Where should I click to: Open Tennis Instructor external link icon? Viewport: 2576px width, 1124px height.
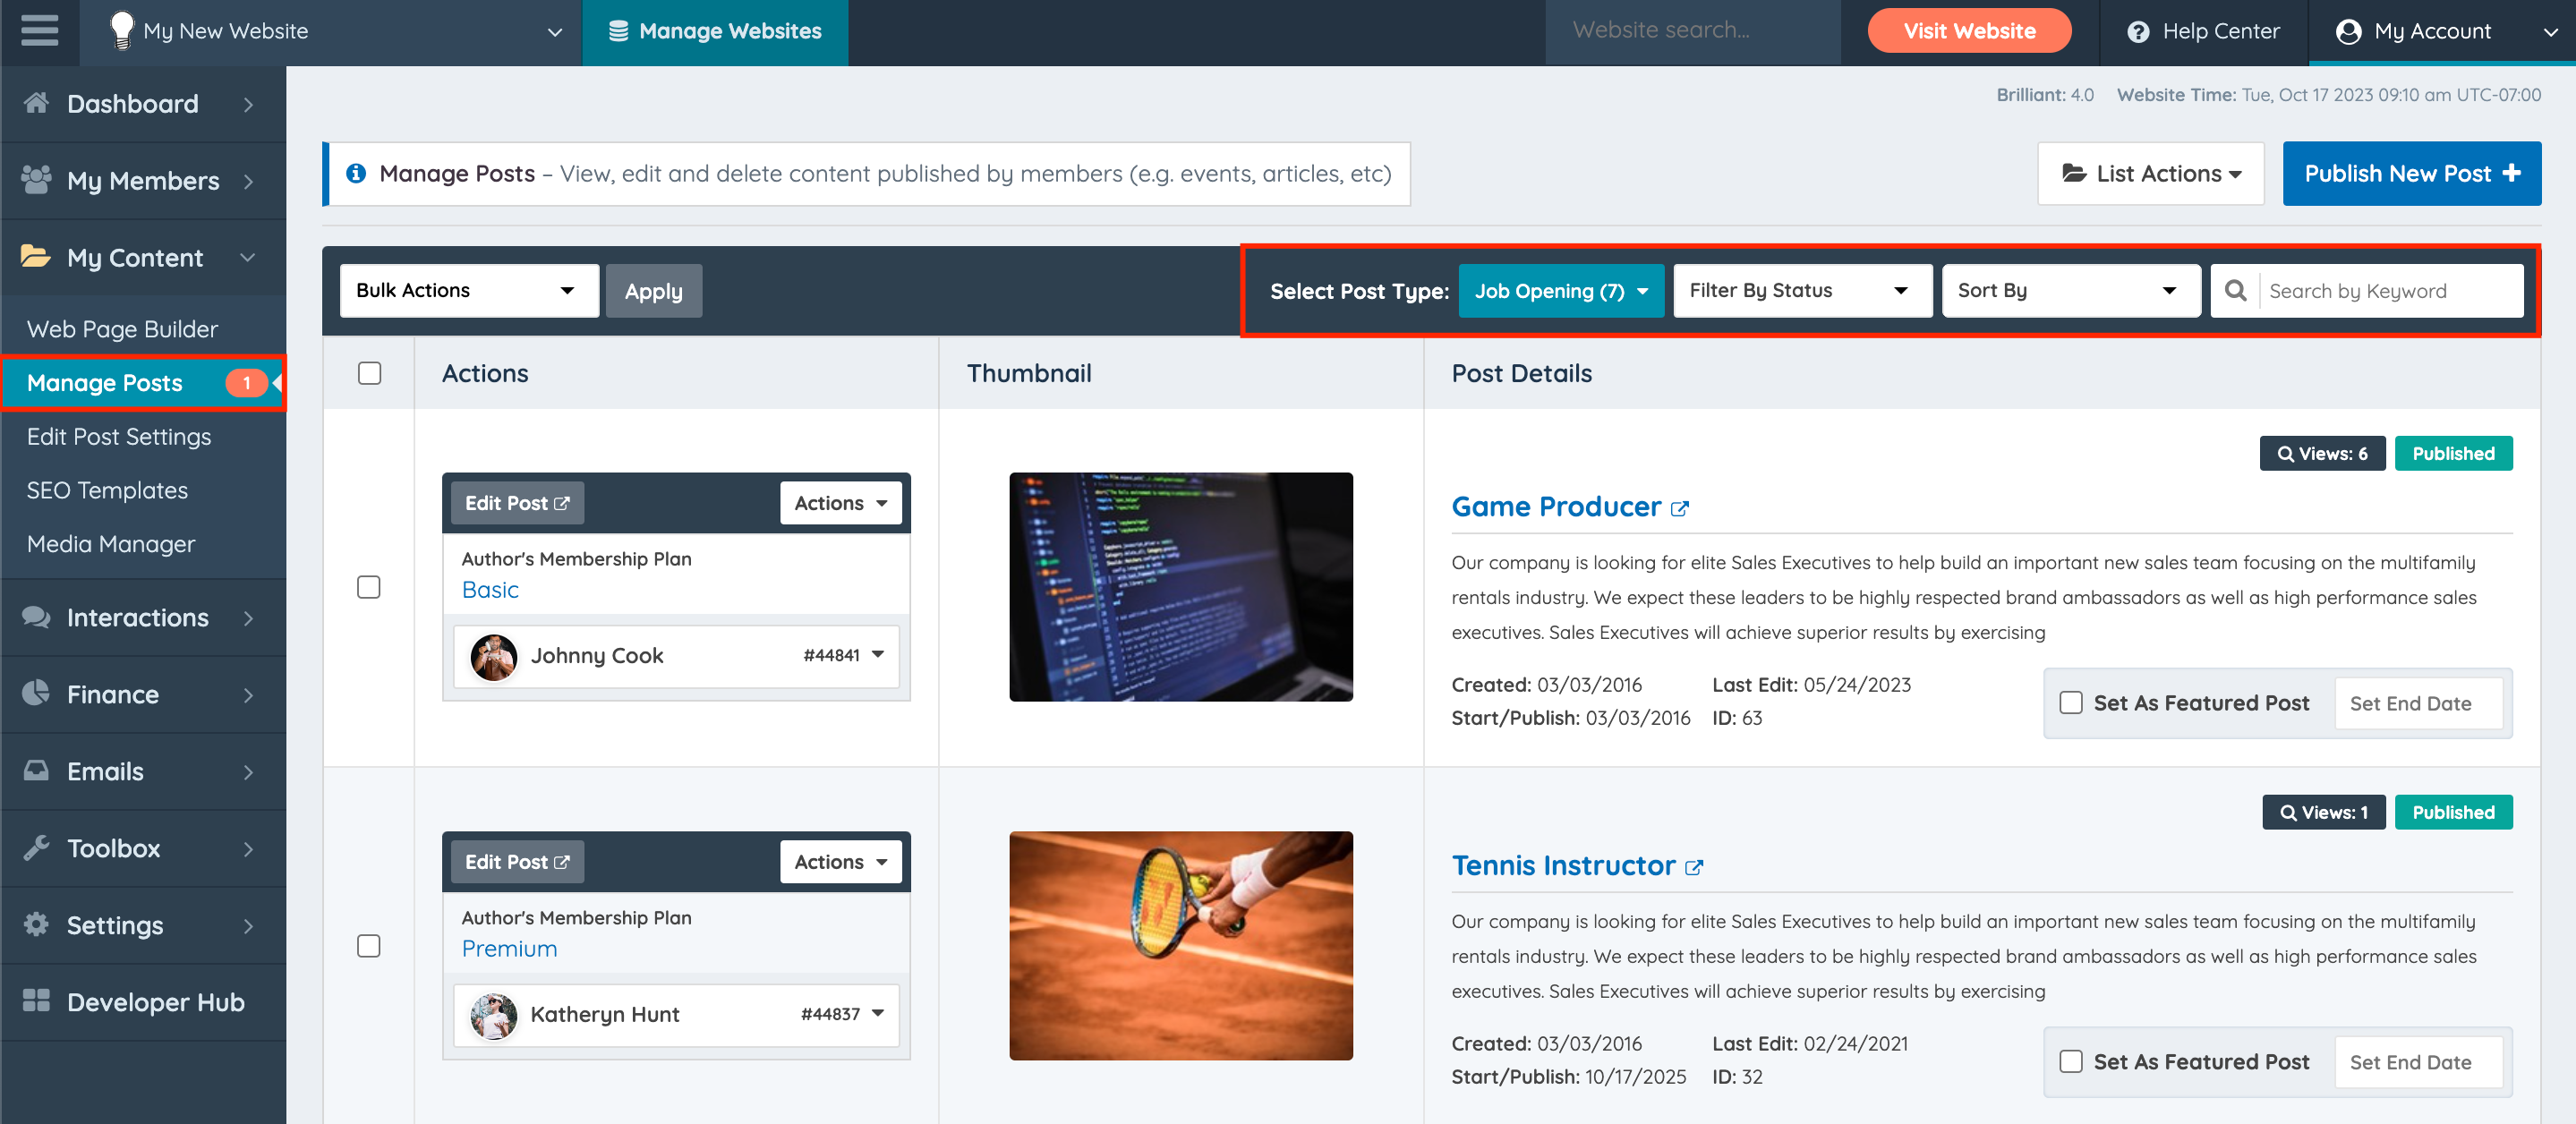click(x=1694, y=867)
